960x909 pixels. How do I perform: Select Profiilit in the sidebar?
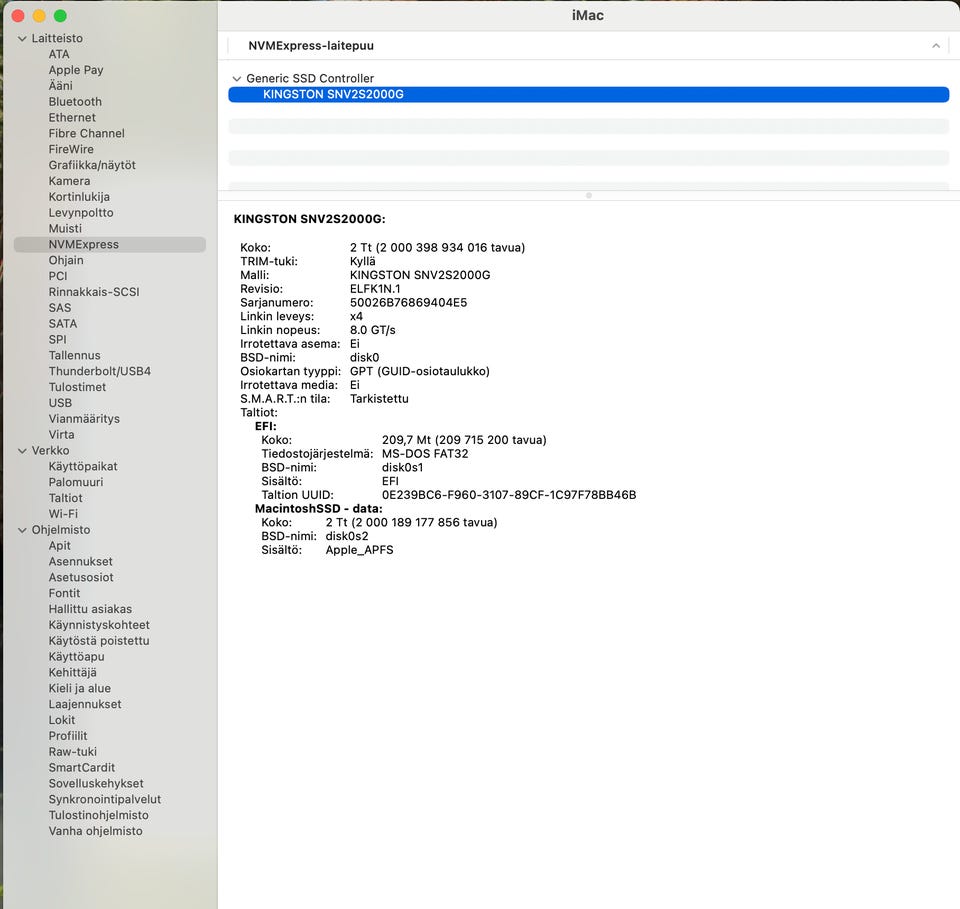pyautogui.click(x=68, y=736)
